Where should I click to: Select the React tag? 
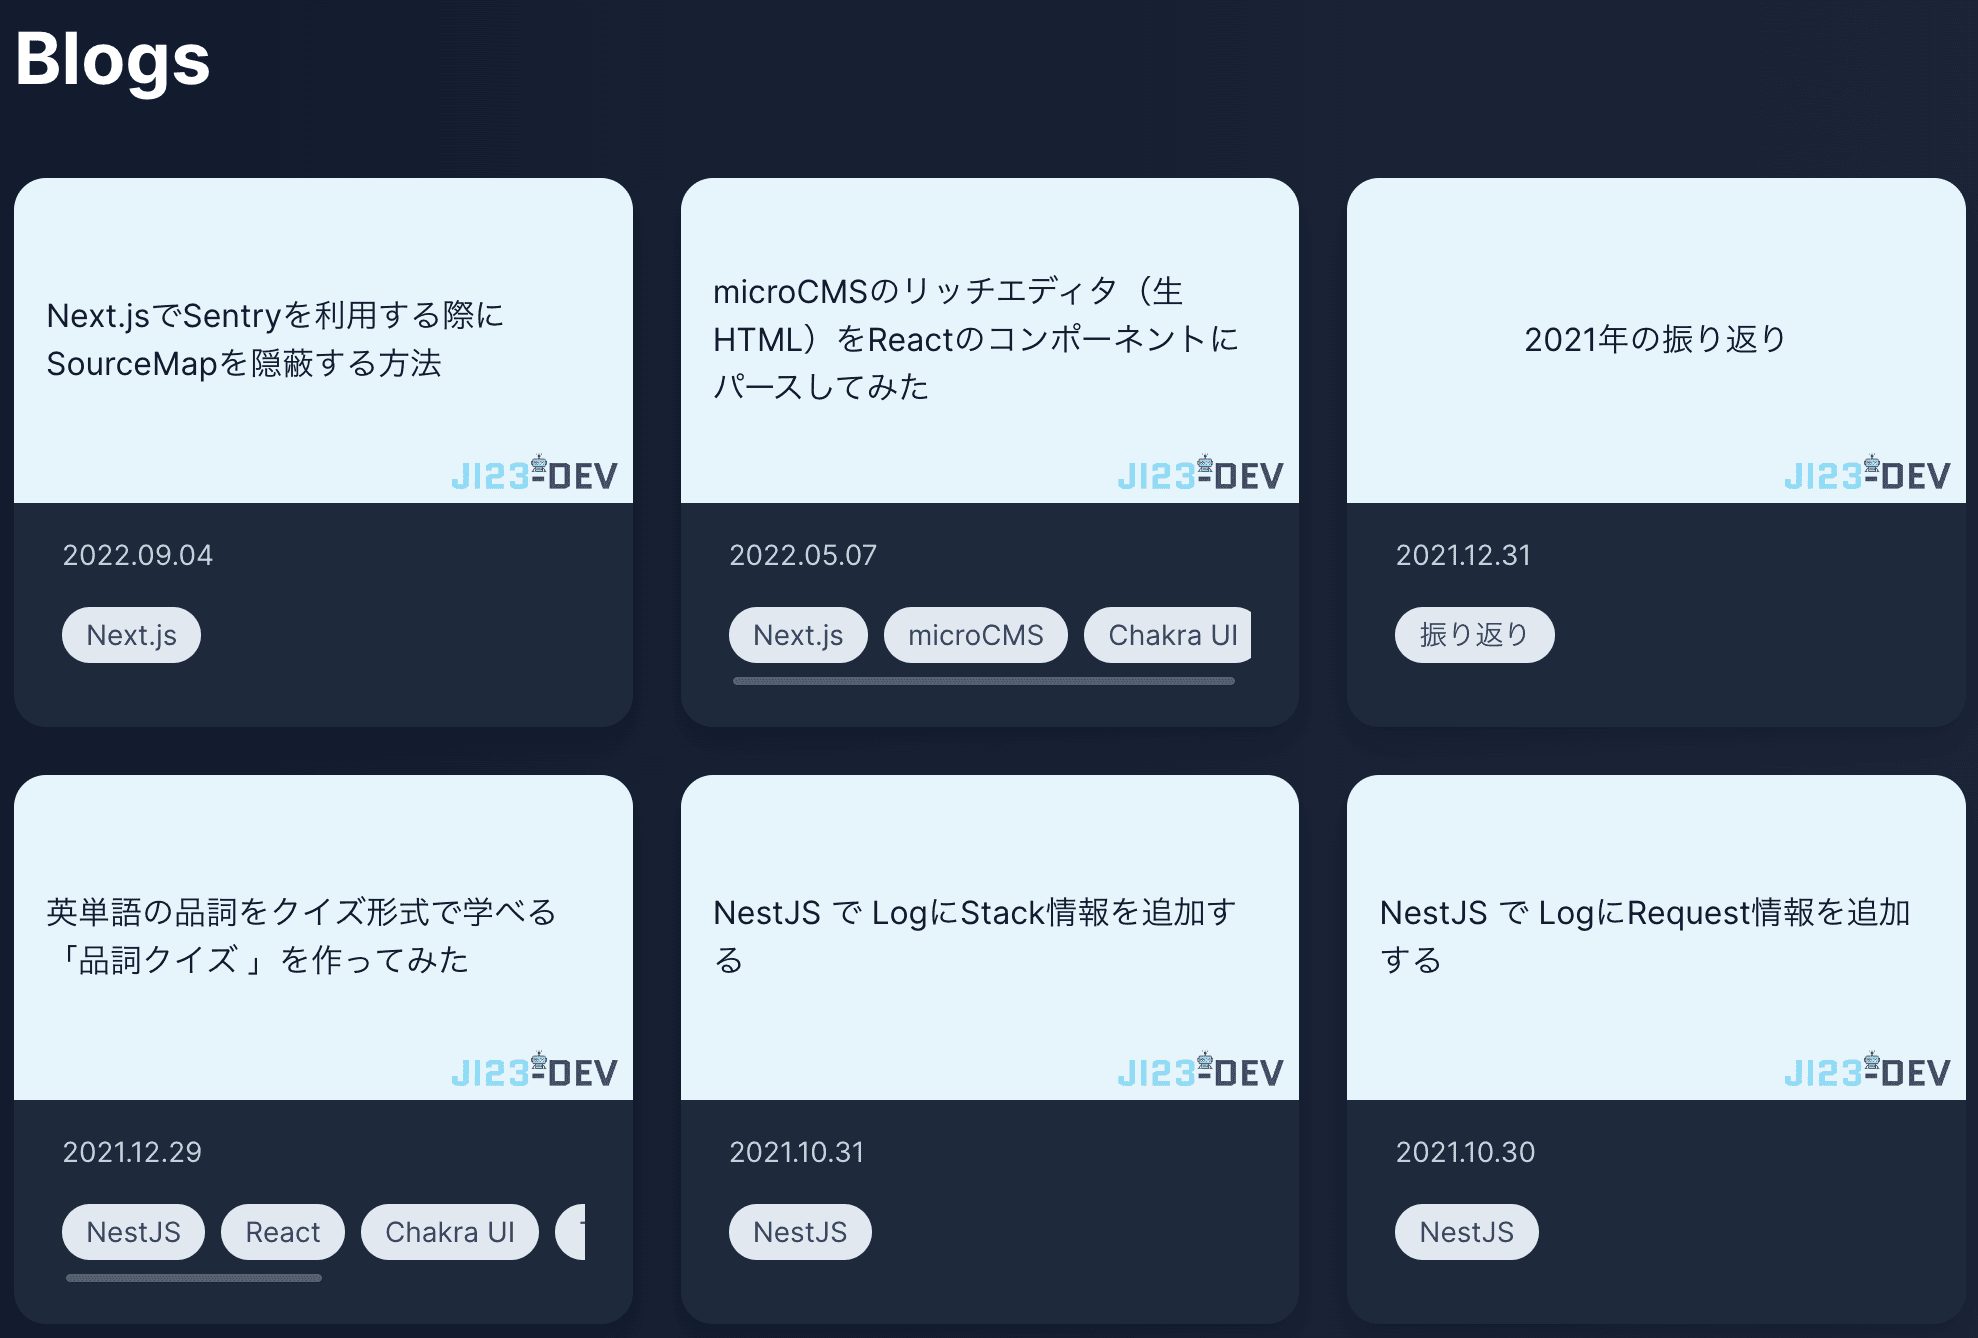click(x=282, y=1232)
